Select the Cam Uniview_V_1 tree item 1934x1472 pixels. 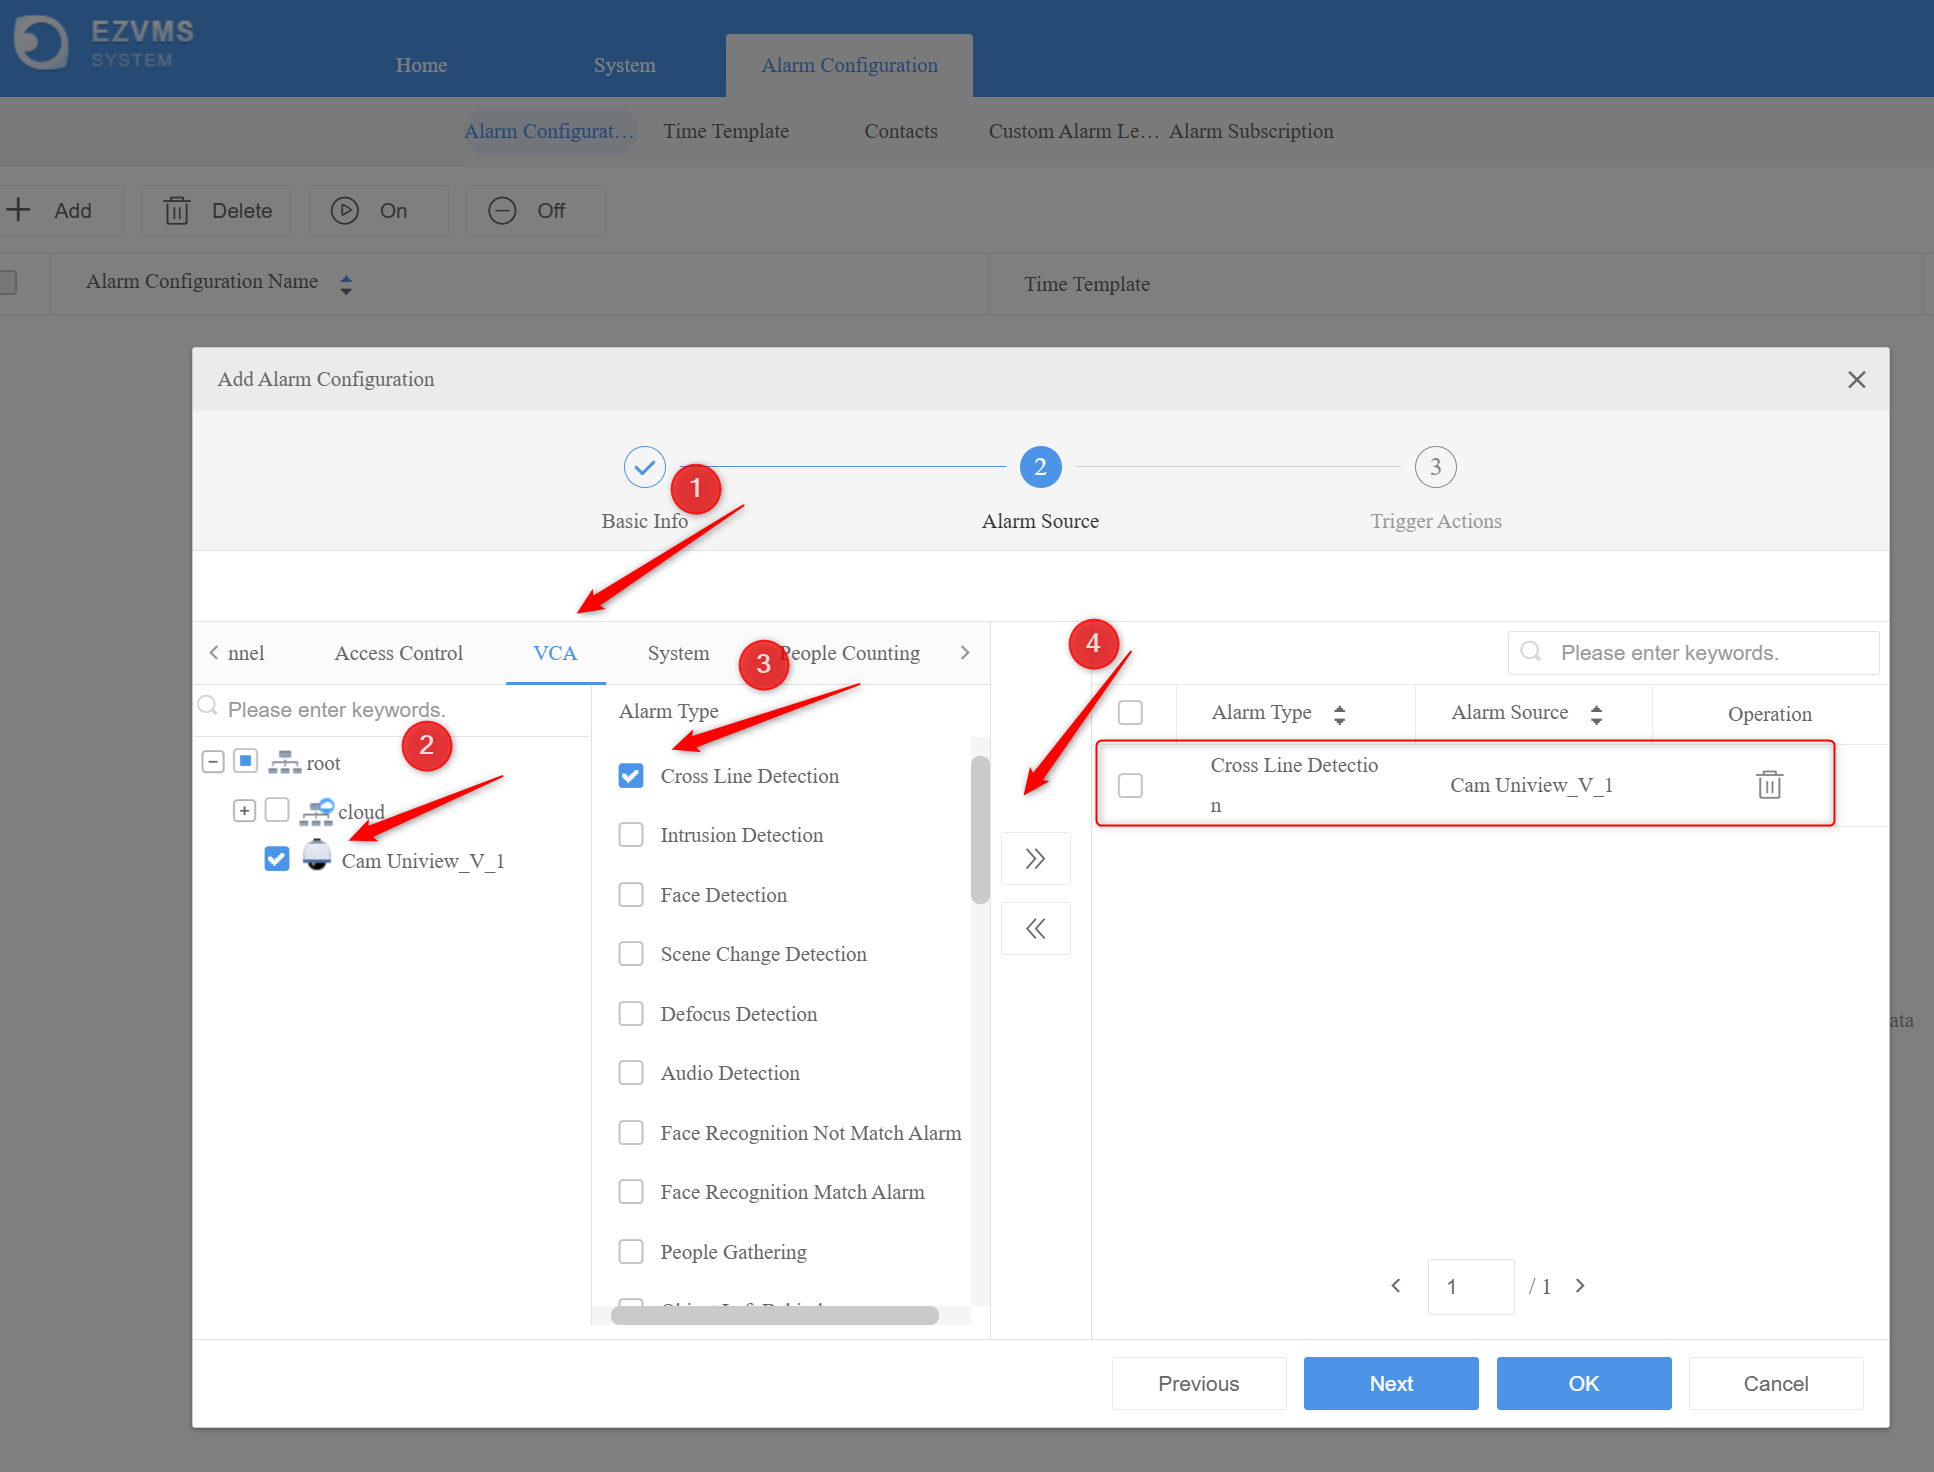point(422,861)
